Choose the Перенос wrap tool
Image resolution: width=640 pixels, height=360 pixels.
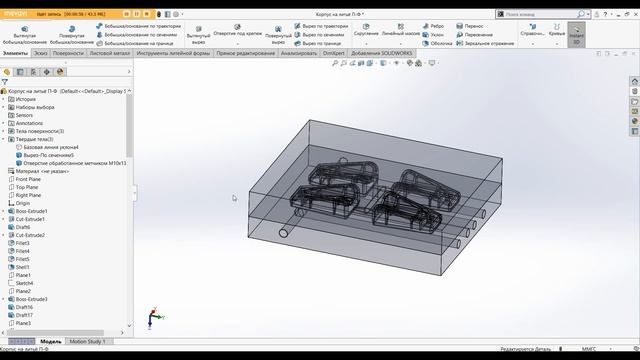coord(470,26)
